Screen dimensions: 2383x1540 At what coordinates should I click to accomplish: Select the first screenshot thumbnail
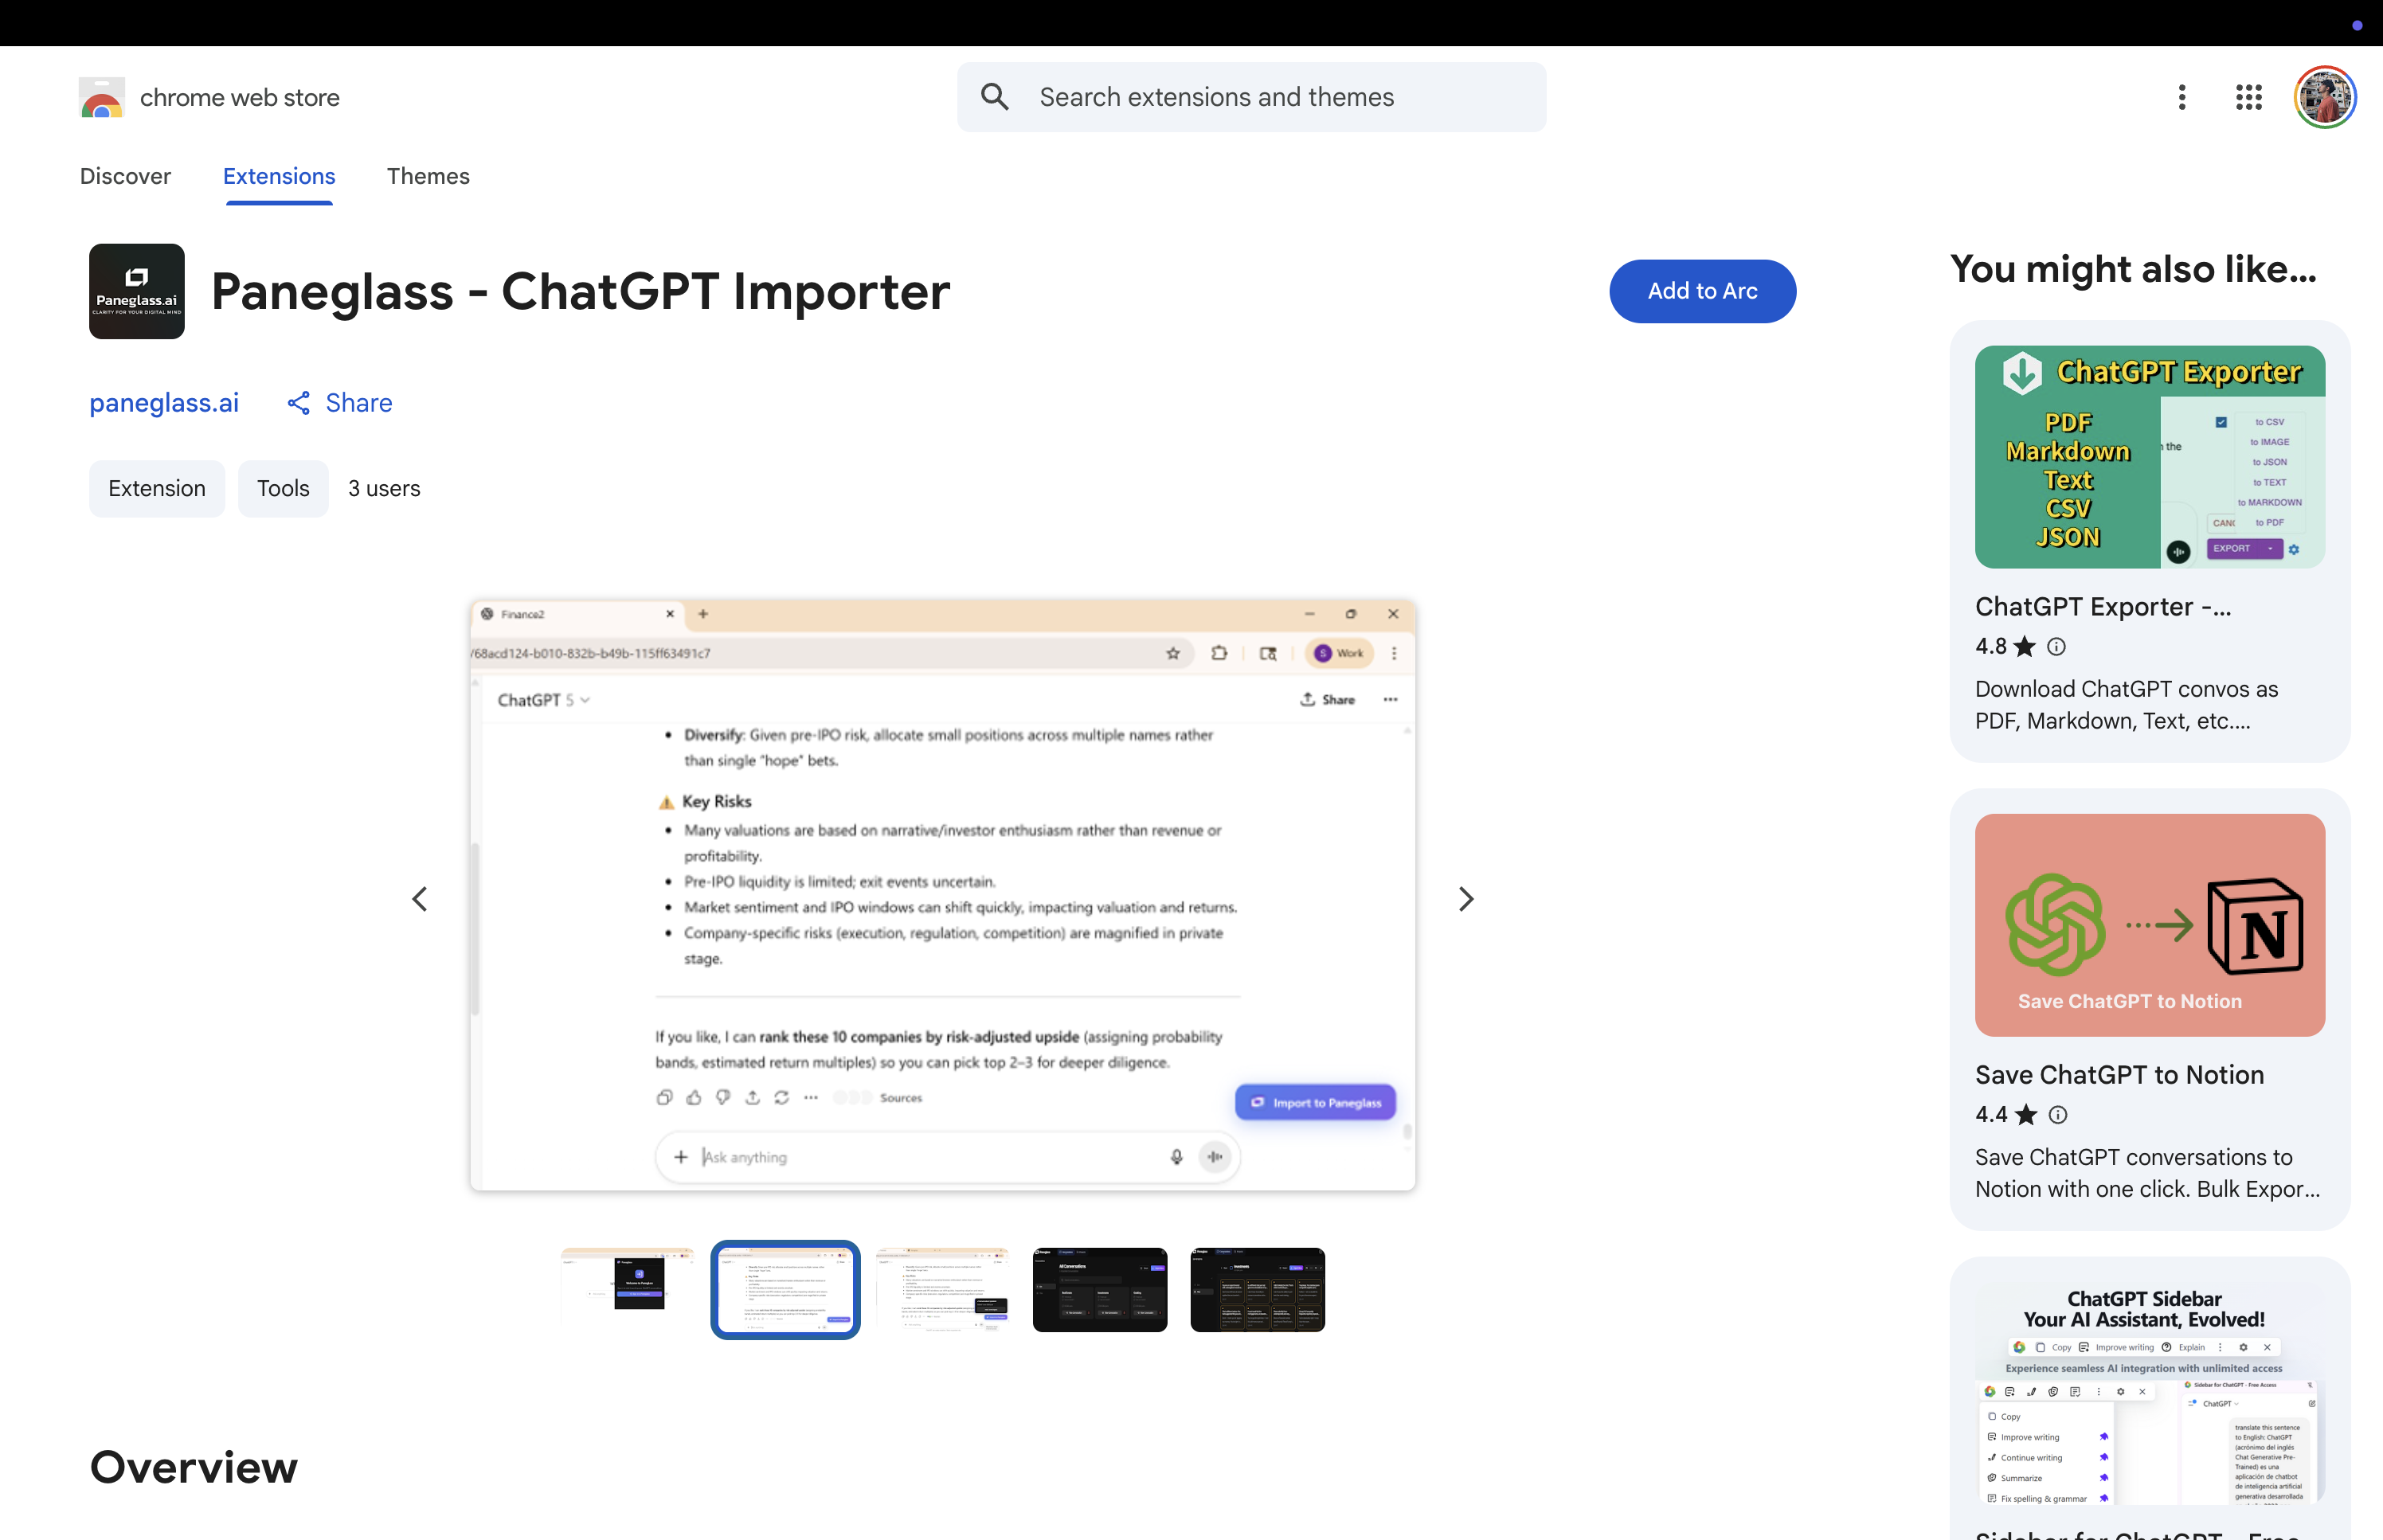pyautogui.click(x=627, y=1289)
